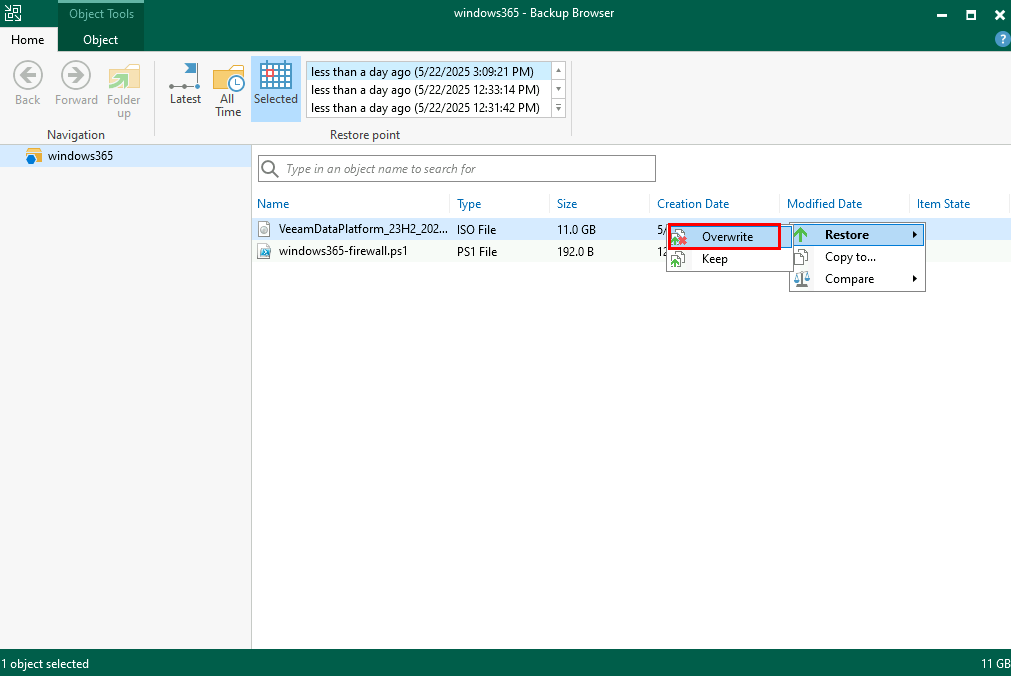
Task: Select Copy to... in context menu
Action: (x=858, y=257)
